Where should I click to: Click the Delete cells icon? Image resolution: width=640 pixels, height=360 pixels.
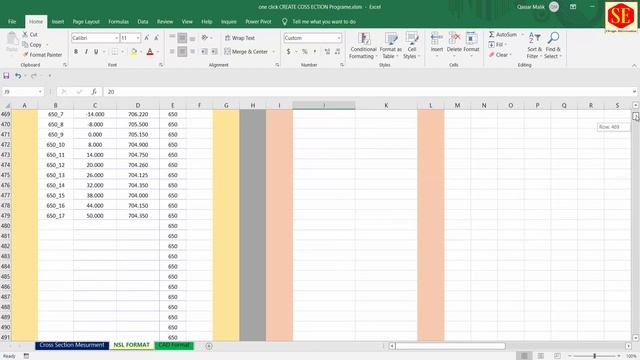pos(454,38)
